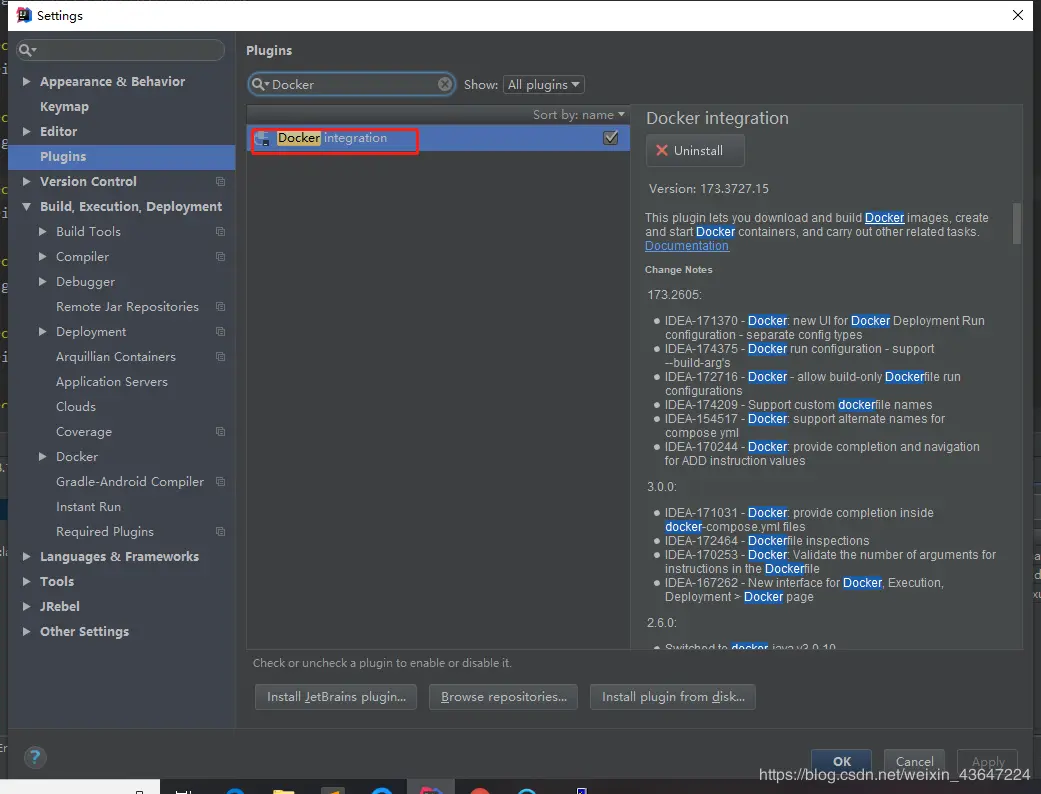Click the Version: 173.3727.15 text
The width and height of the screenshot is (1041, 794).
[x=708, y=189]
